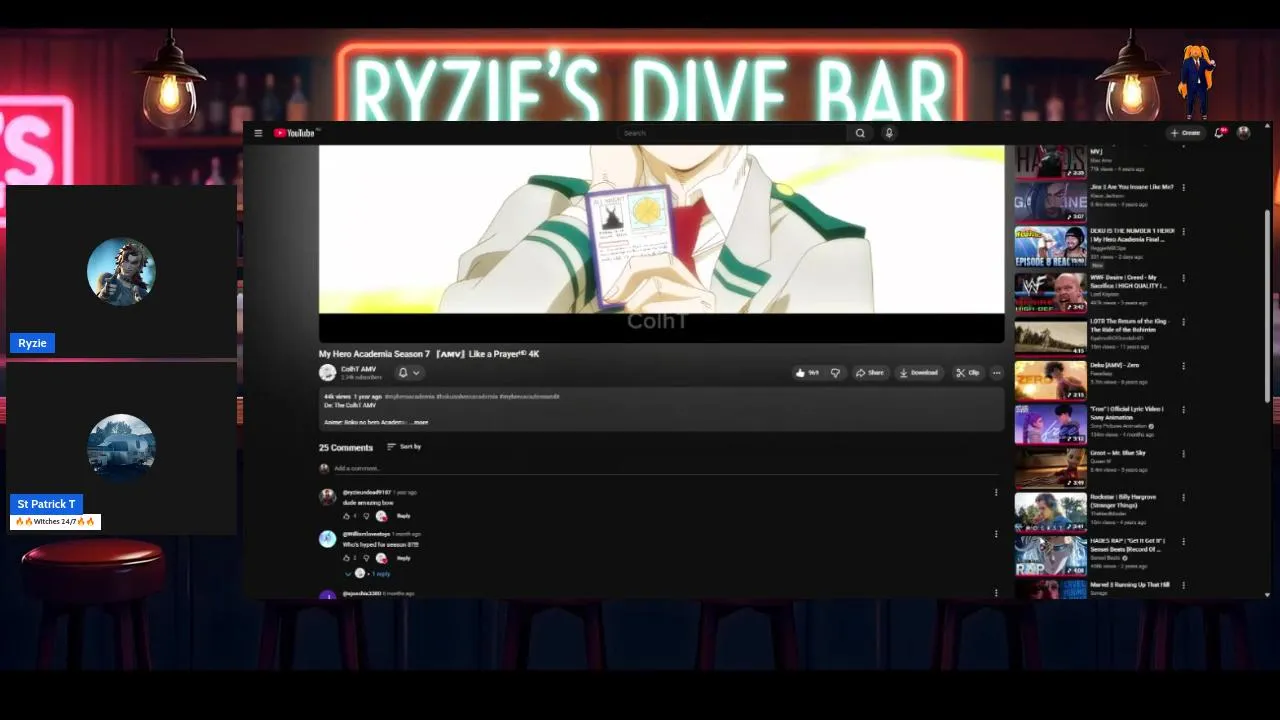Open options menu for the third comment
Screen dimensions: 1280x720
(x=996, y=593)
